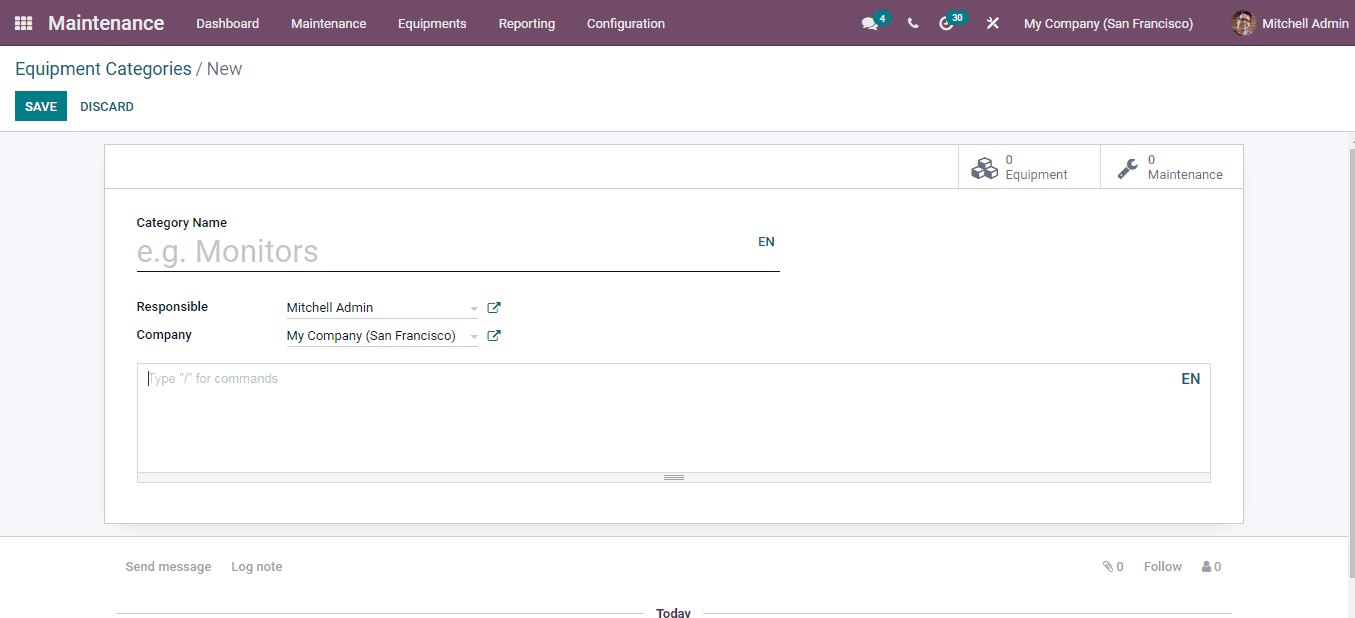Open the messaging conversations icon
1355x618 pixels.
point(869,22)
